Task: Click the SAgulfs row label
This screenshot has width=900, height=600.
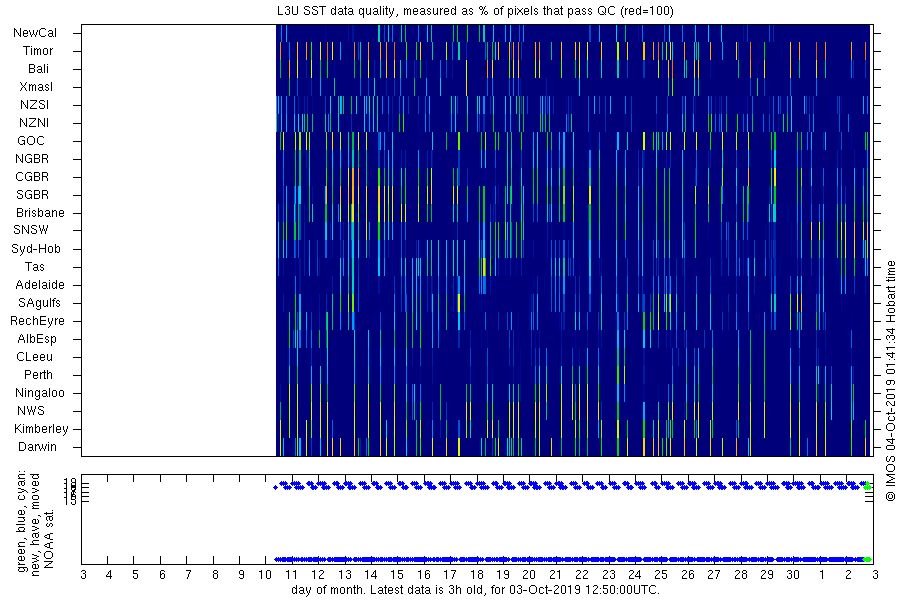Action: click(x=39, y=303)
